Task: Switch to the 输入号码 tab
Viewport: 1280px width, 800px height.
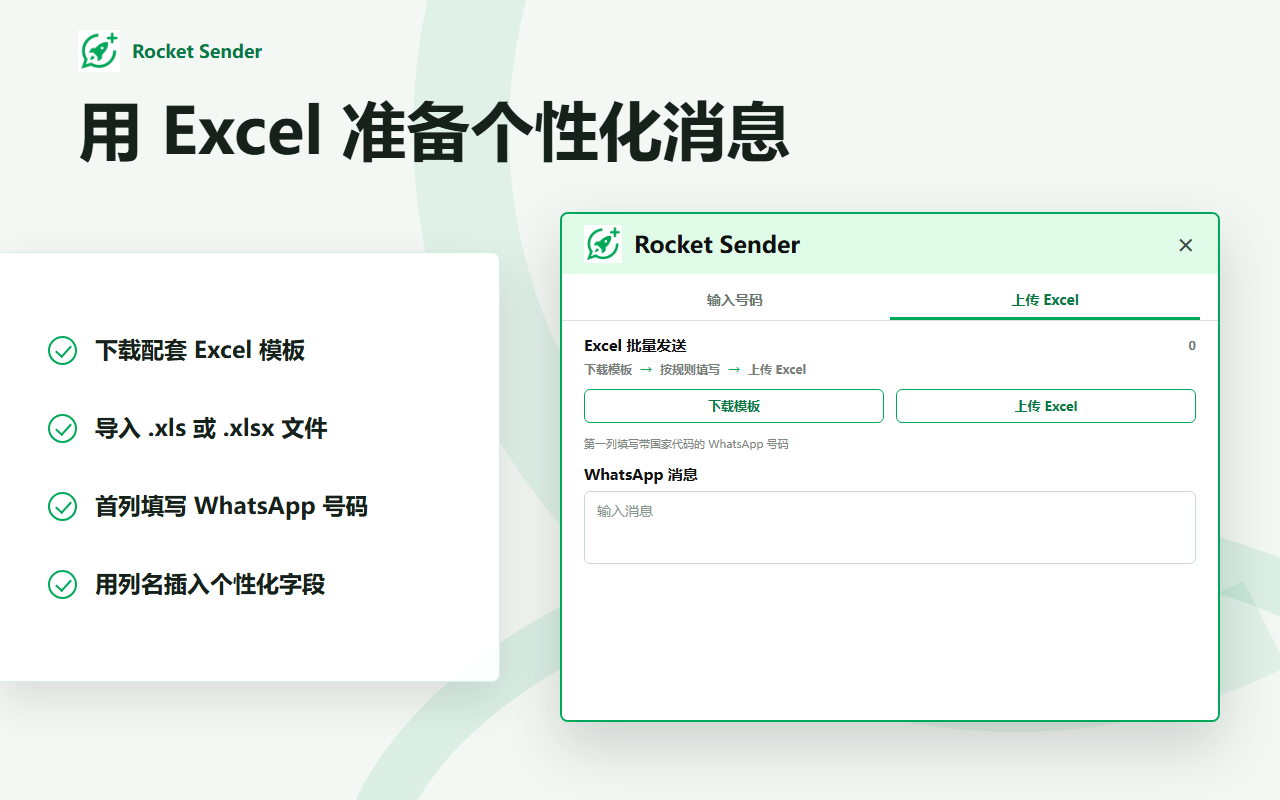Action: click(734, 300)
